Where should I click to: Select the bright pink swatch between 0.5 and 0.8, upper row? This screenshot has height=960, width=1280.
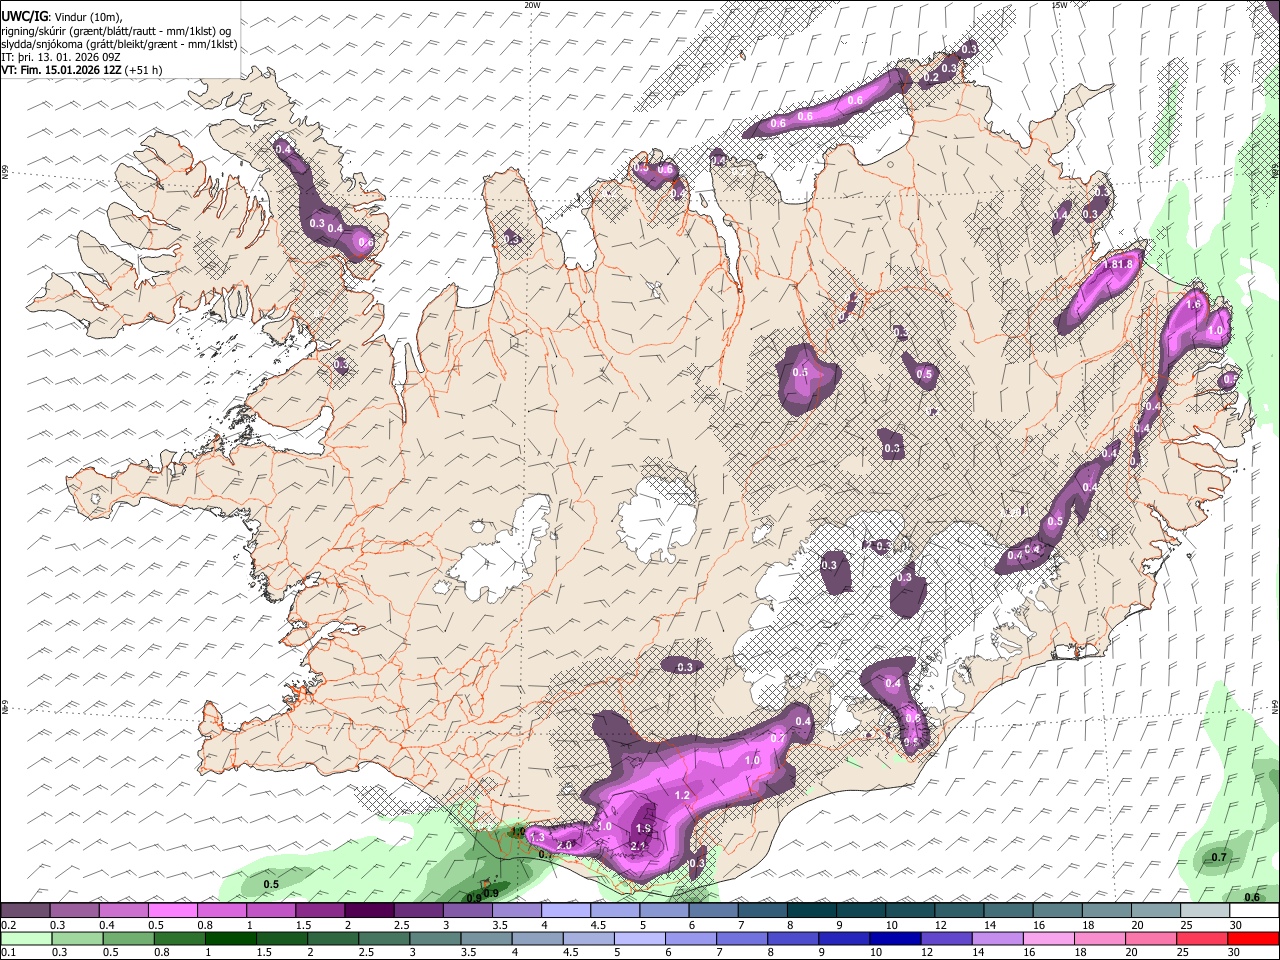tap(172, 910)
